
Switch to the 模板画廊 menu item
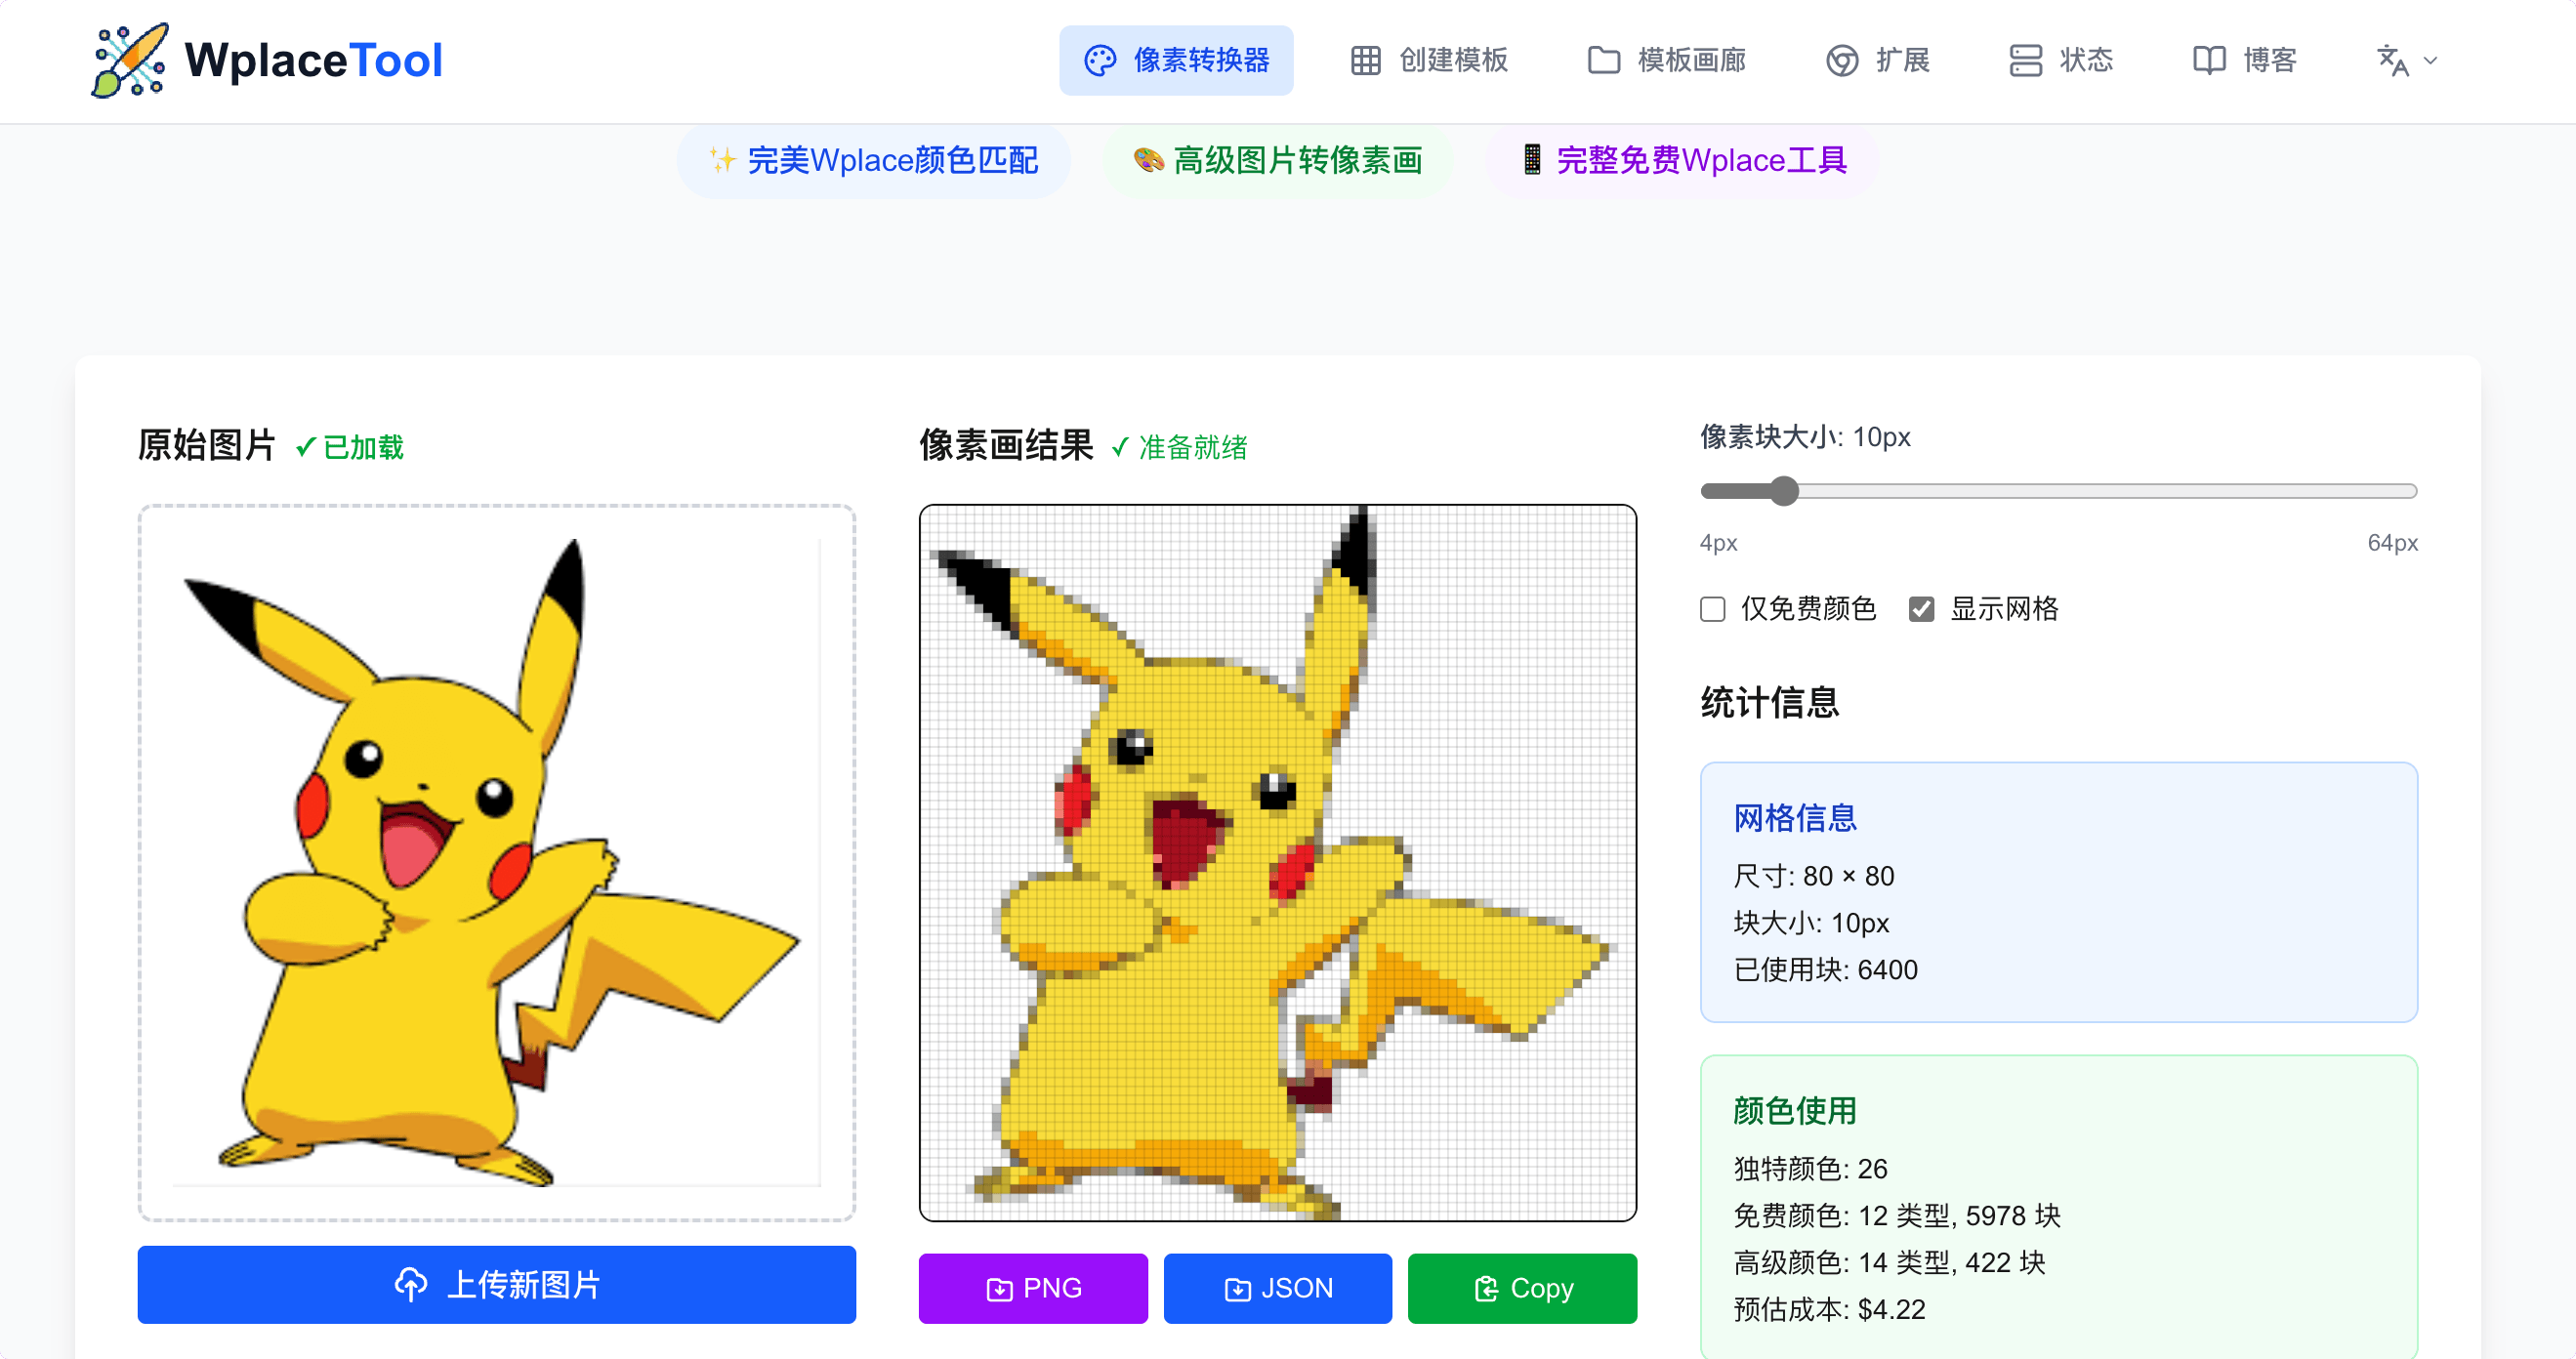1665,60
